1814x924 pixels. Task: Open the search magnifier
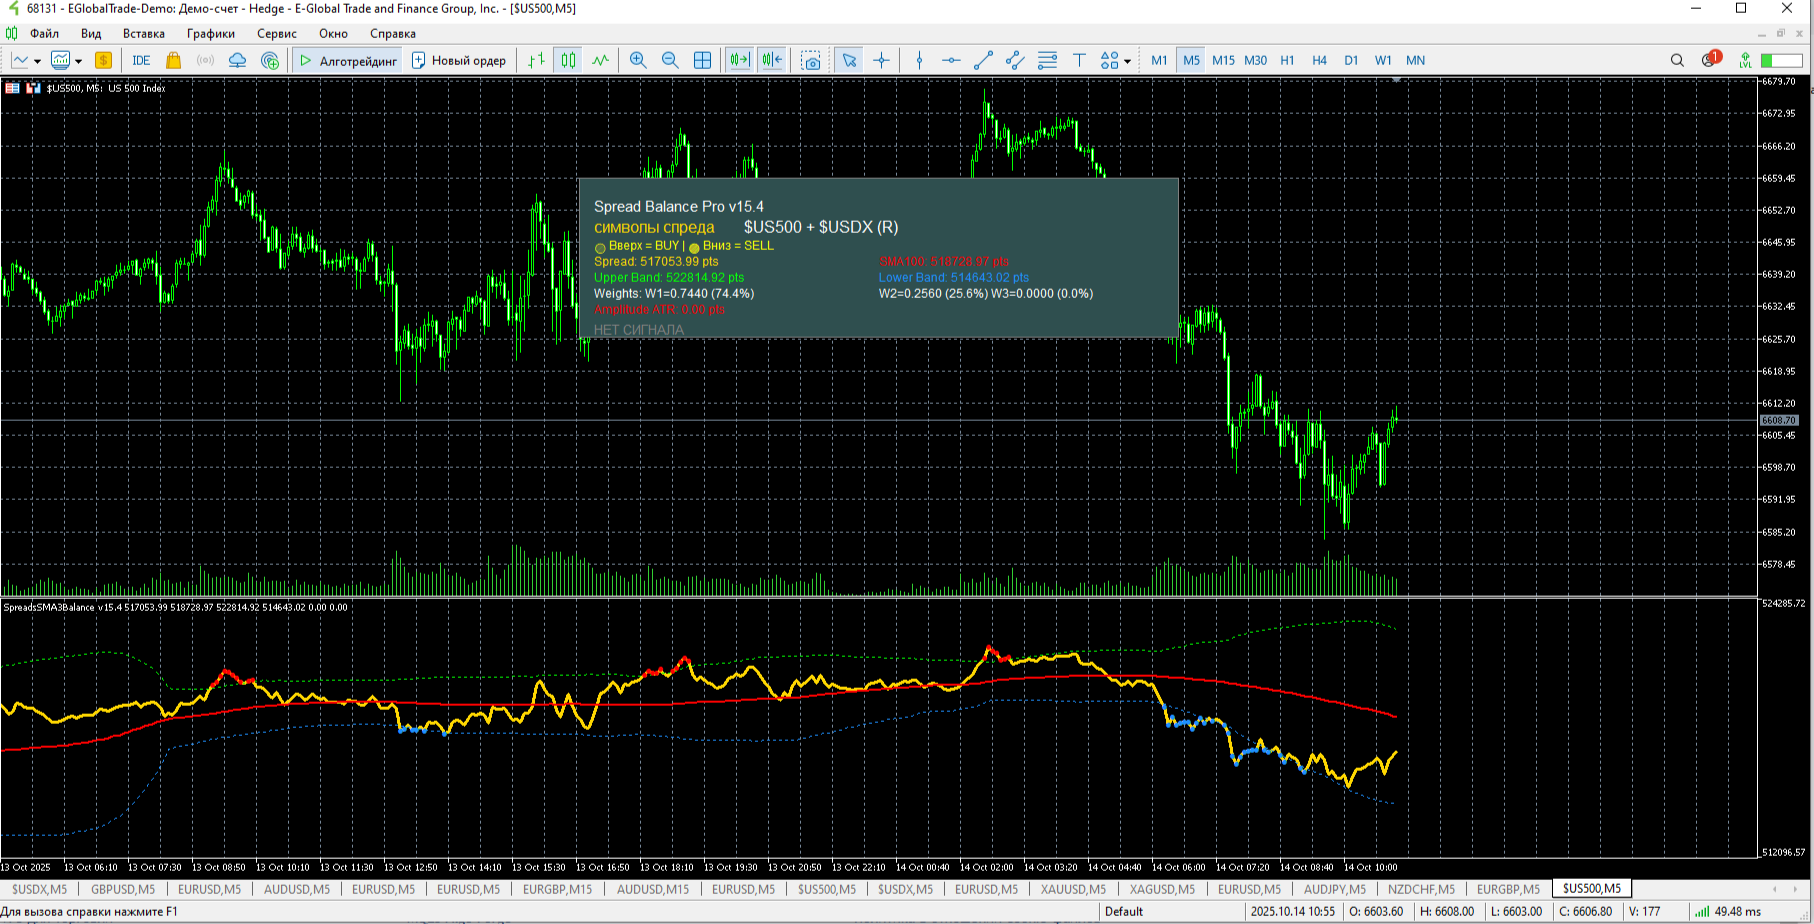[x=1677, y=60]
